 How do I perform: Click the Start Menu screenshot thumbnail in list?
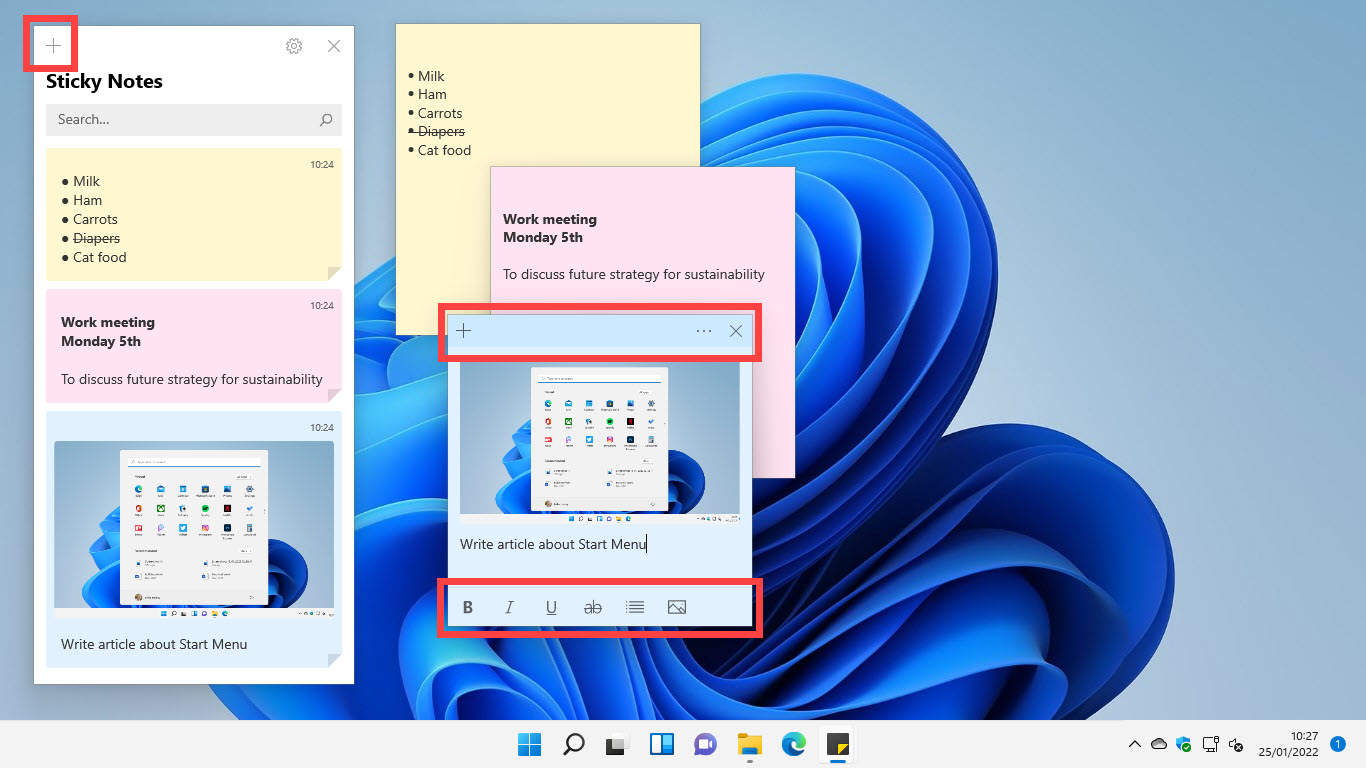click(194, 525)
